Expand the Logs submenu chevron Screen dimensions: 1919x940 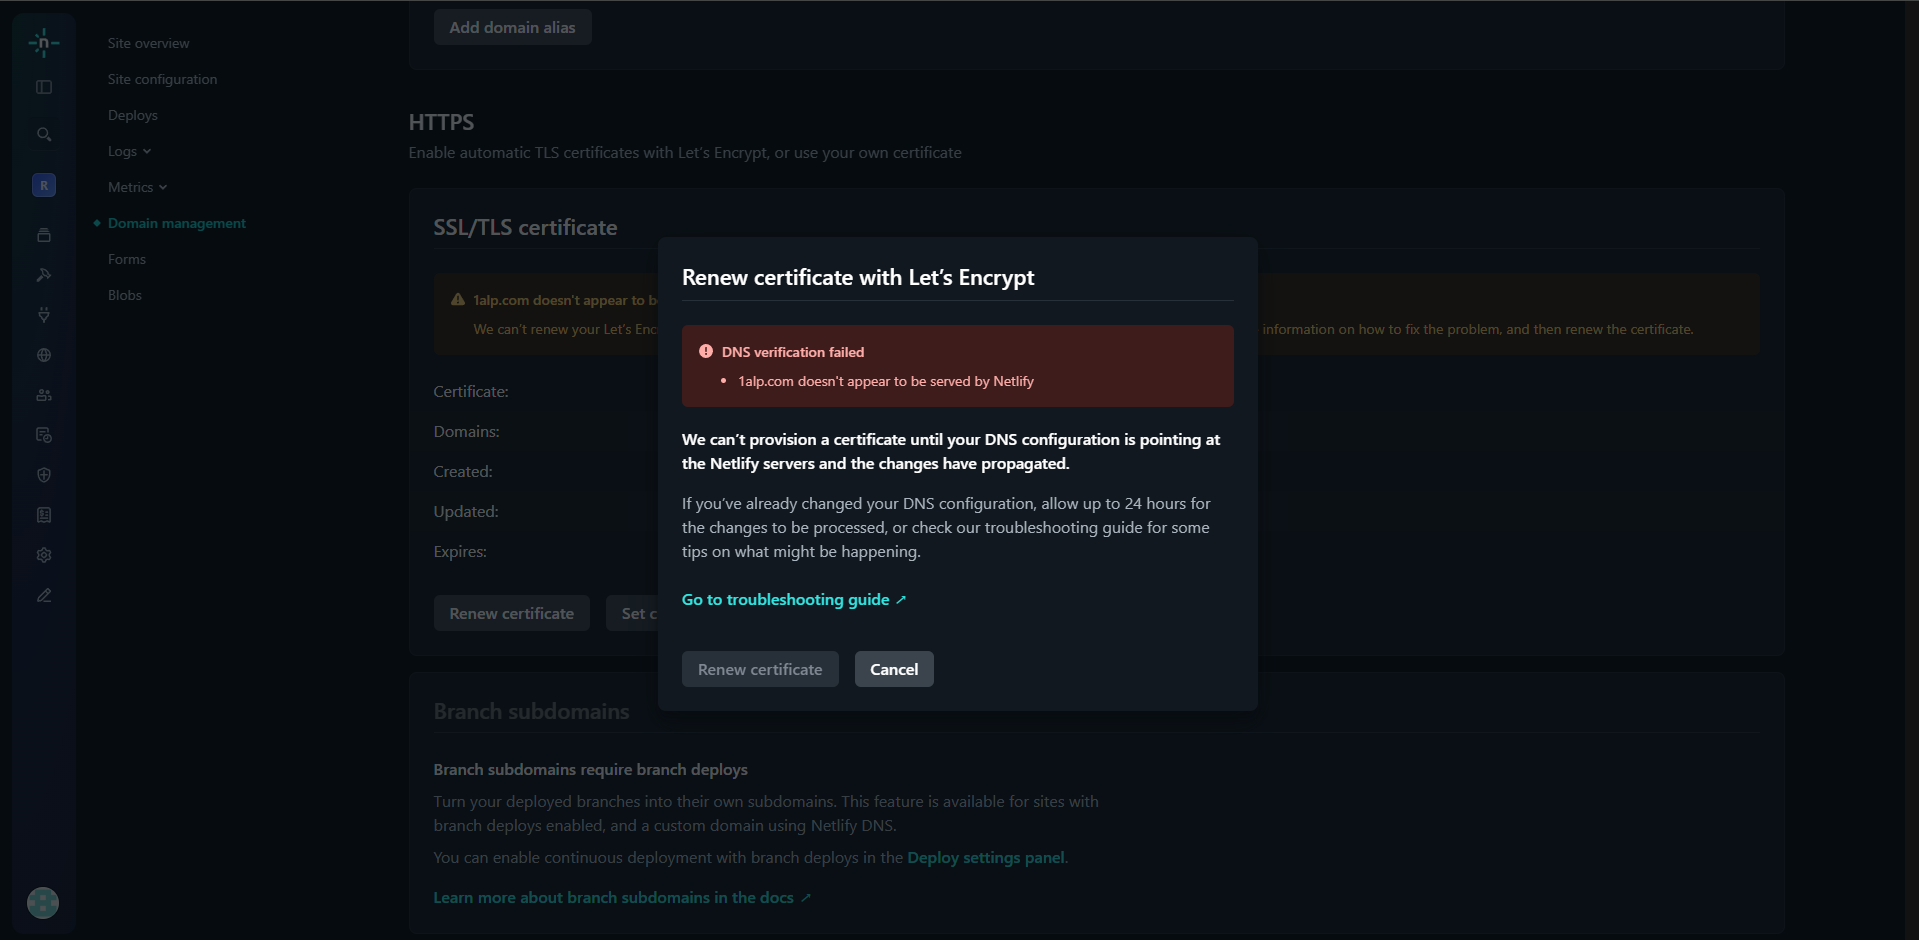pos(147,152)
